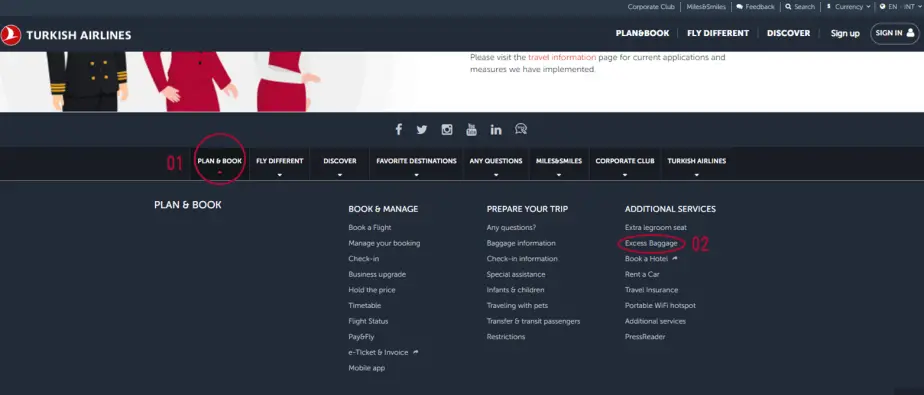This screenshot has height=395, width=924.
Task: Open Any questions? link
Action: pos(512,228)
